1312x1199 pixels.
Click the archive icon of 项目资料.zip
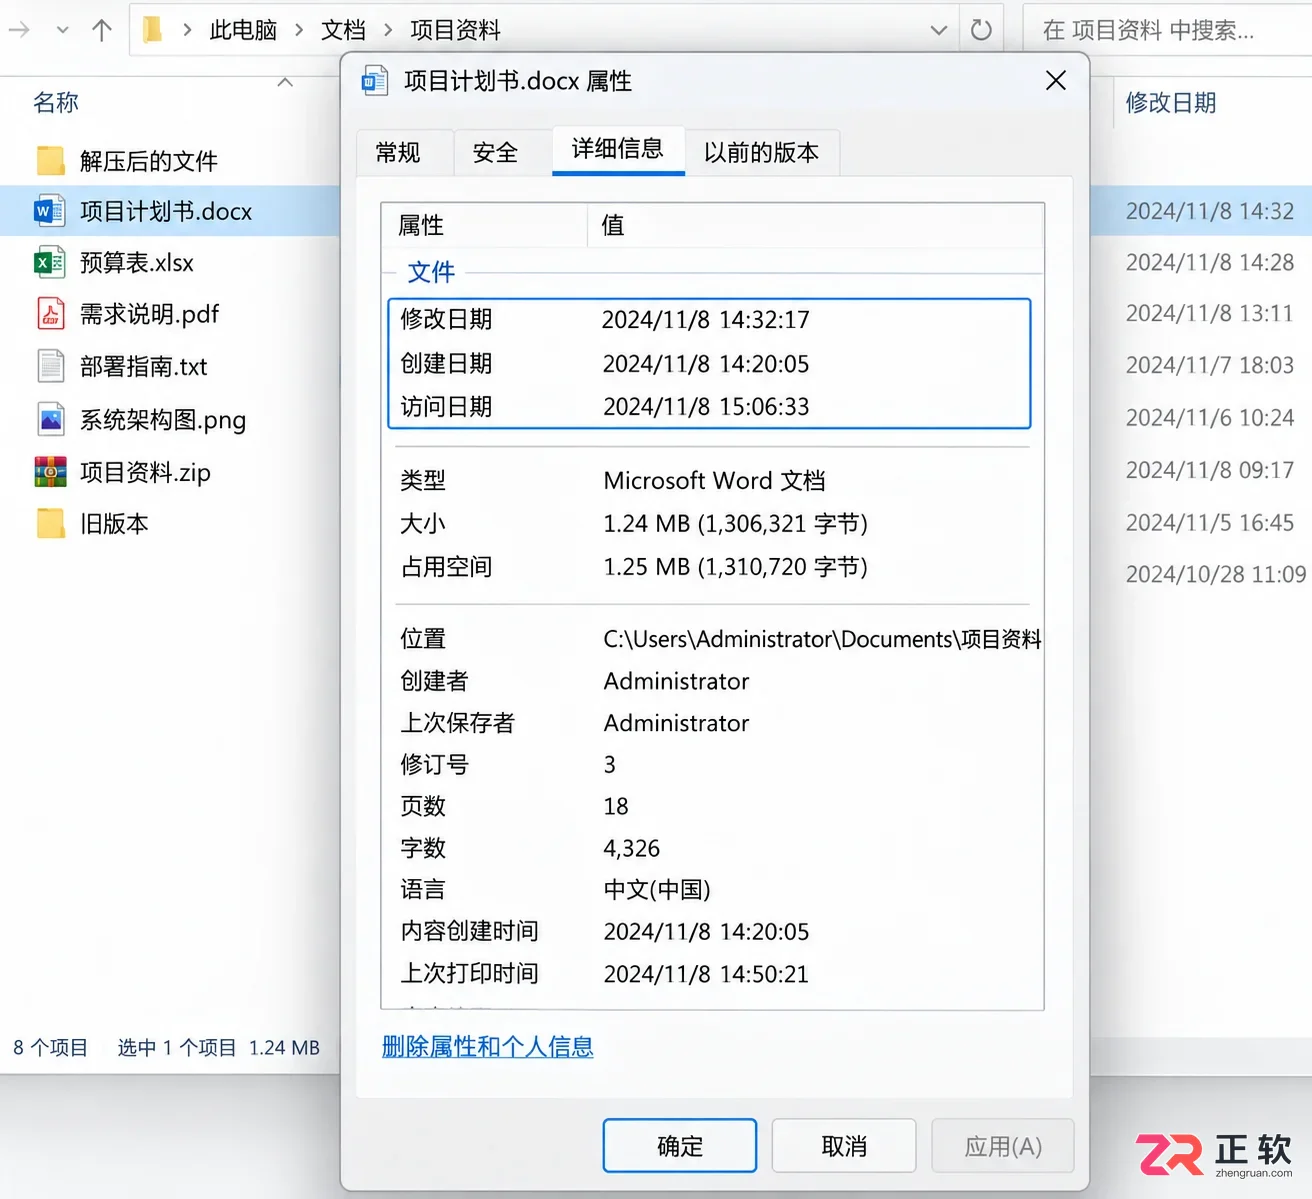tap(50, 472)
